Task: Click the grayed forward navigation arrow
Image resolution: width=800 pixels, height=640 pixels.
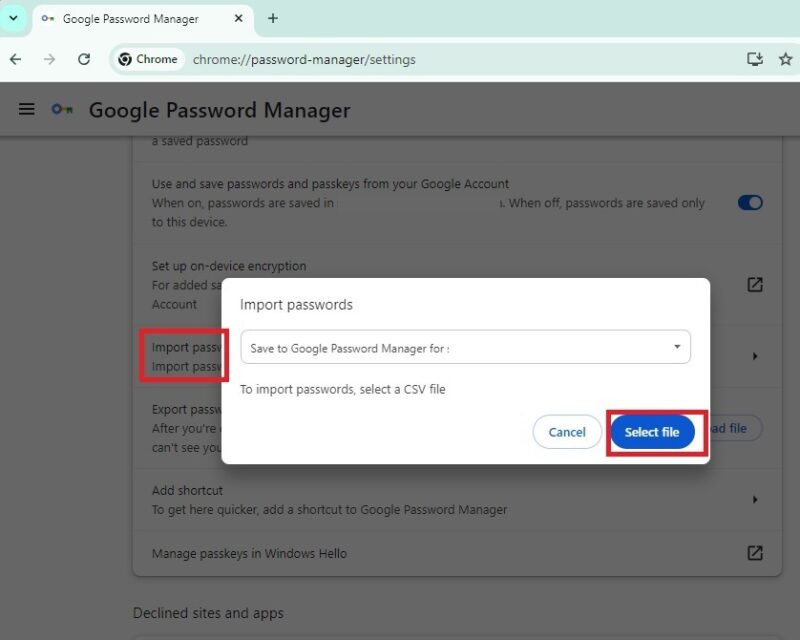Action: point(48,59)
